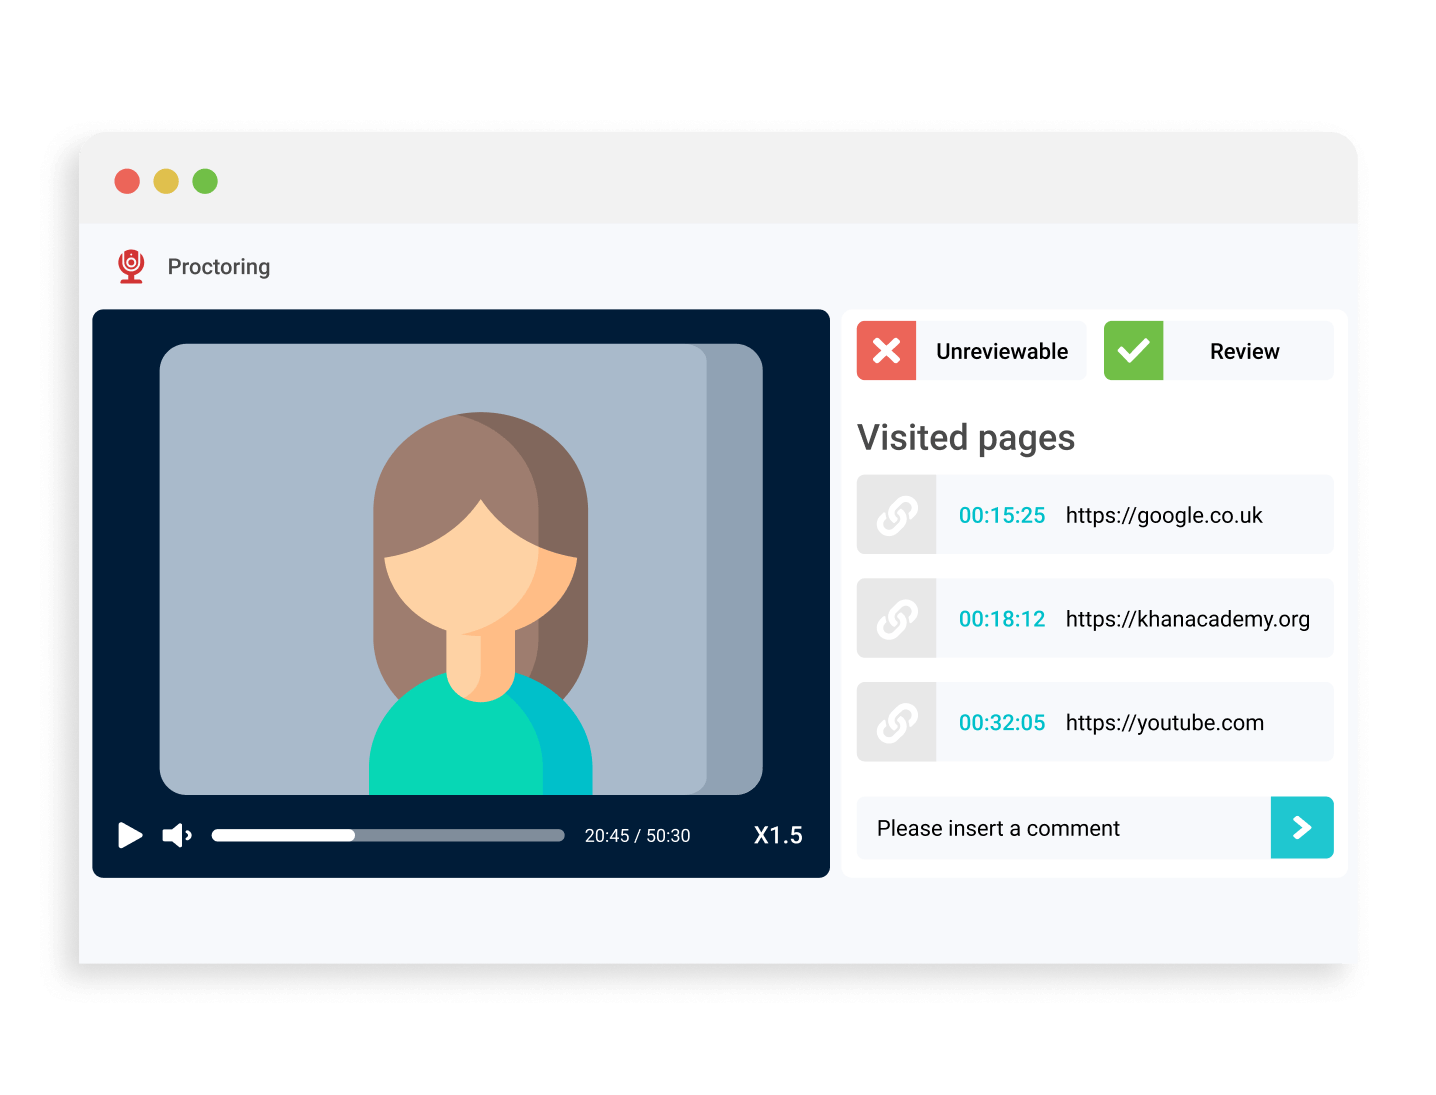Image resolution: width=1436 pixels, height=1095 pixels.
Task: Seek using the video progress bar
Action: click(386, 835)
